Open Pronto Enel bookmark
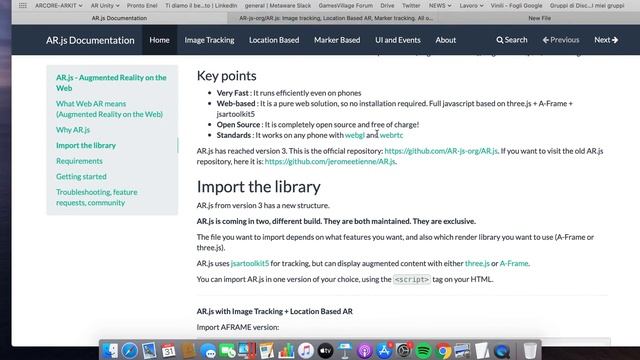This screenshot has width=640, height=360. (x=142, y=6)
